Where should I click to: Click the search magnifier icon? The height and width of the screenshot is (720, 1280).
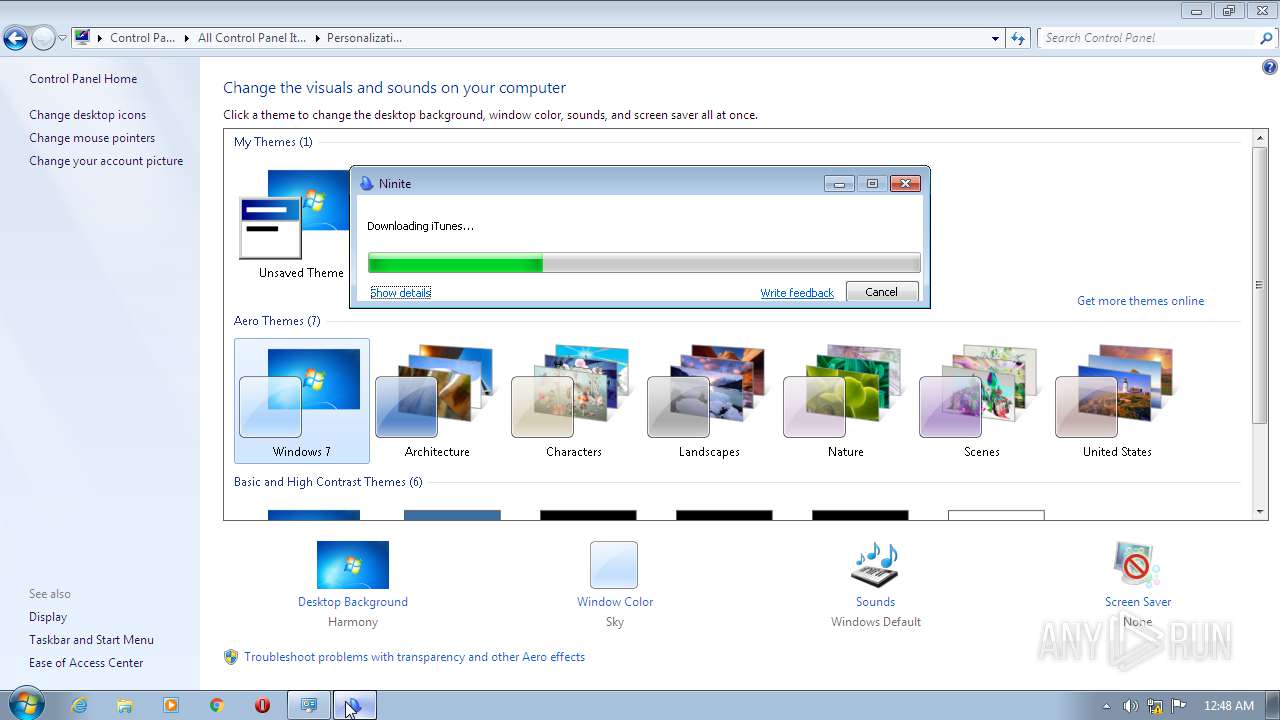(1267, 38)
